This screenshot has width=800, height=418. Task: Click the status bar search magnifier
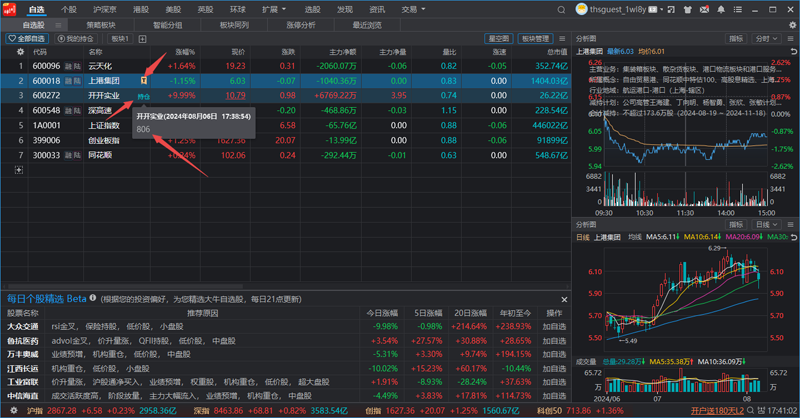click(750, 410)
